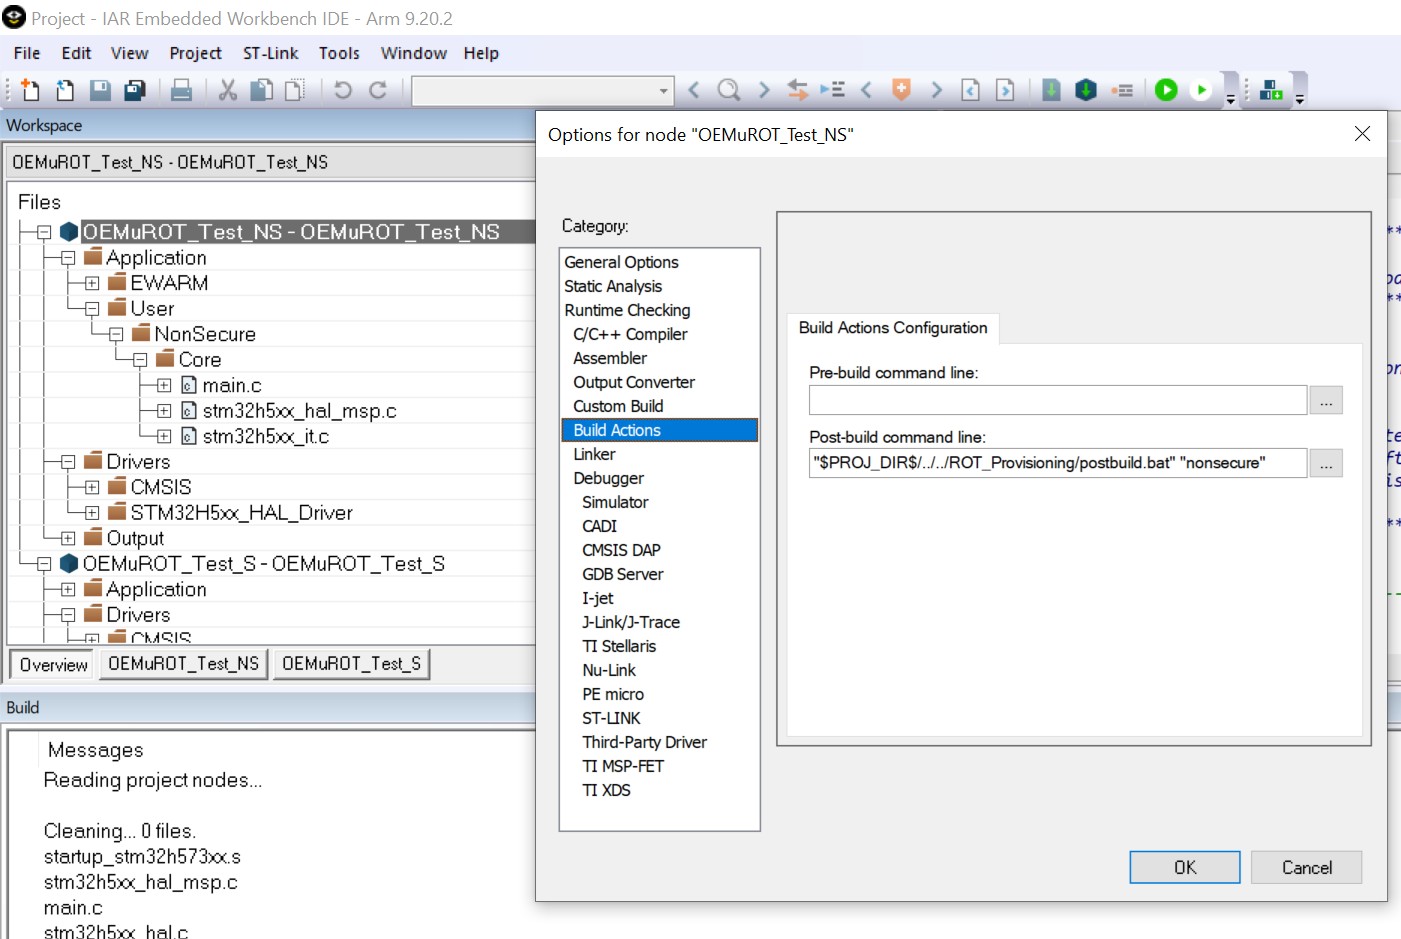
Task: Expand the stm32h5xx_it.c file node
Action: [164, 436]
